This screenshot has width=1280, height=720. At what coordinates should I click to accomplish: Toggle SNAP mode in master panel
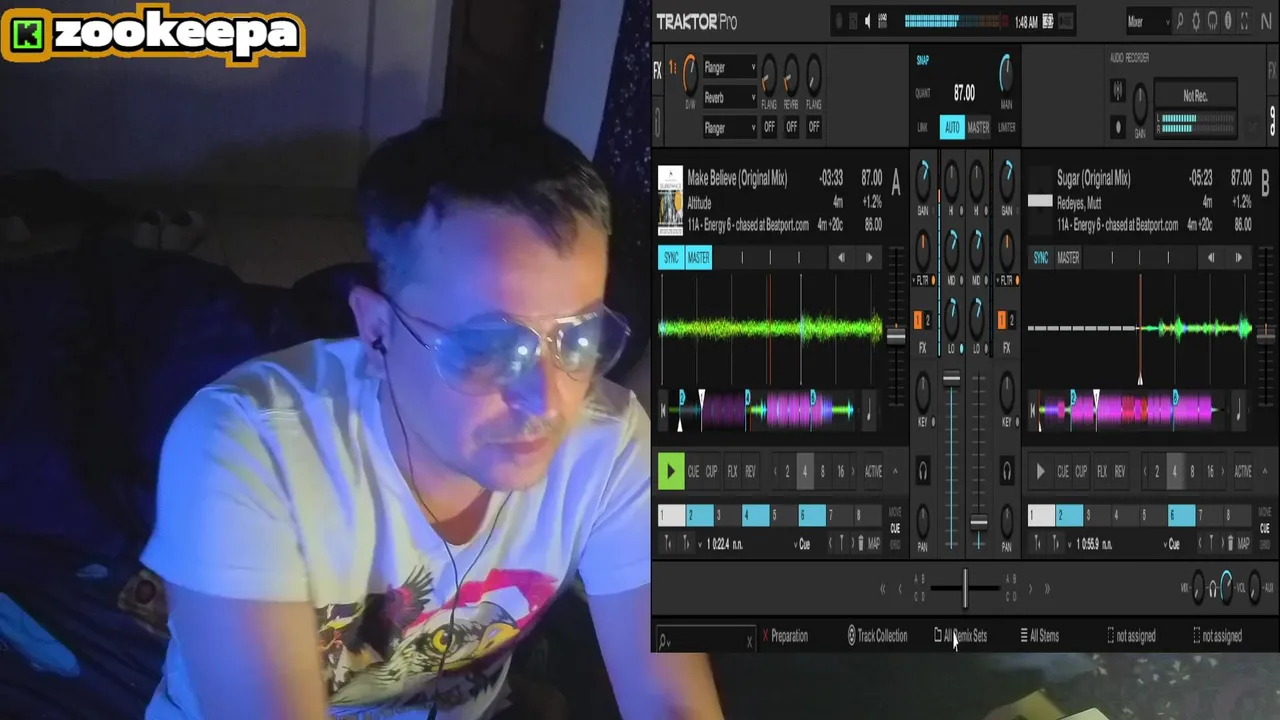click(923, 60)
